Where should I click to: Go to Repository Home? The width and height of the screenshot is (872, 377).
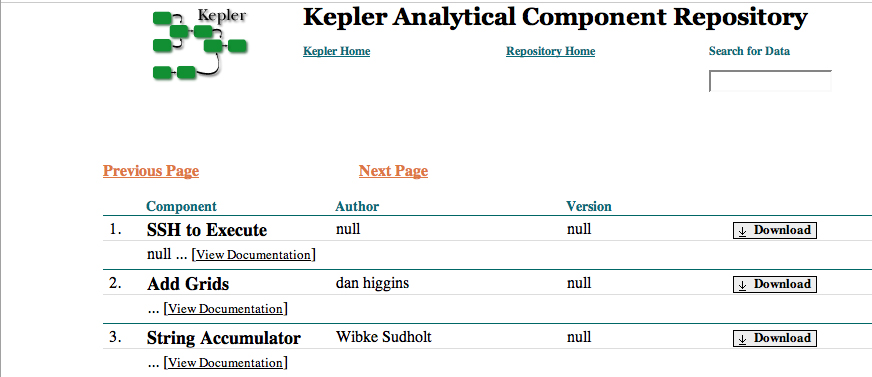[x=551, y=51]
